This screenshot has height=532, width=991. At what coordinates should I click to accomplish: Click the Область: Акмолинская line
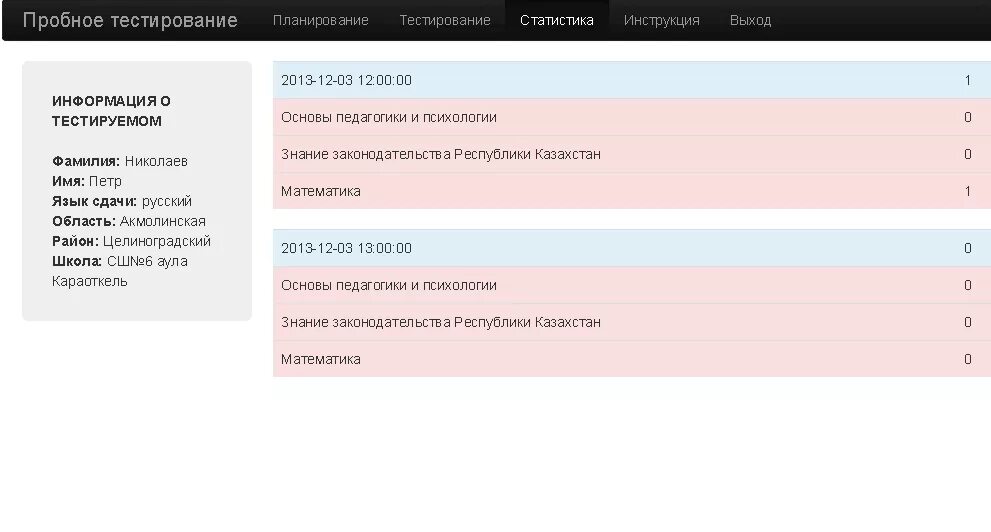pyautogui.click(x=128, y=221)
